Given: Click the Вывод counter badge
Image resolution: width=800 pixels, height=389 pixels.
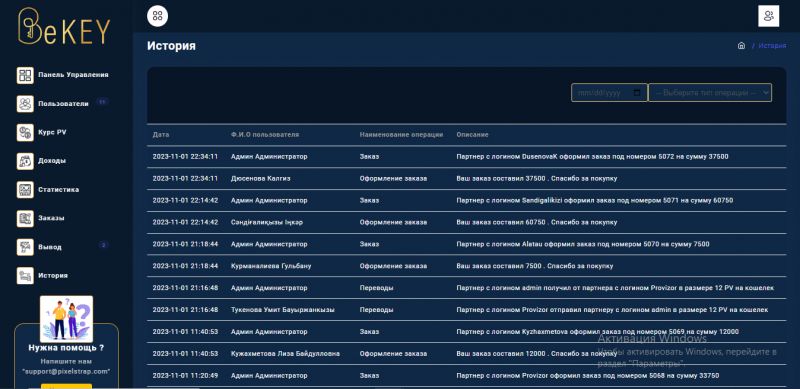Looking at the screenshot, I should point(103,245).
